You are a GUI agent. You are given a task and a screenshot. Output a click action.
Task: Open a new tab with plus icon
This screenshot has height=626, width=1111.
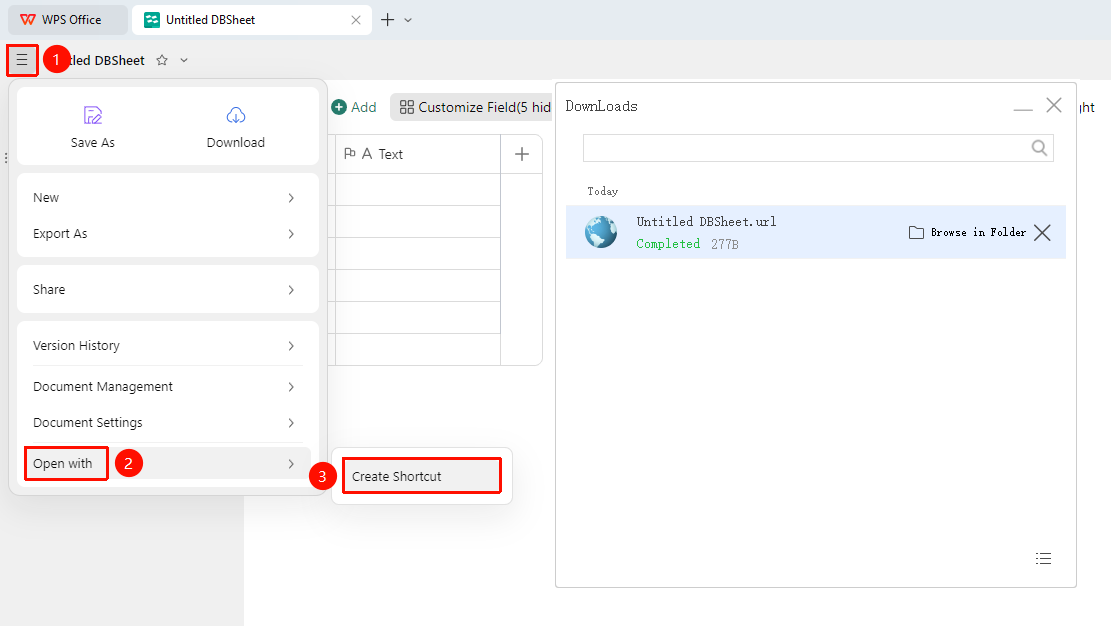388,20
